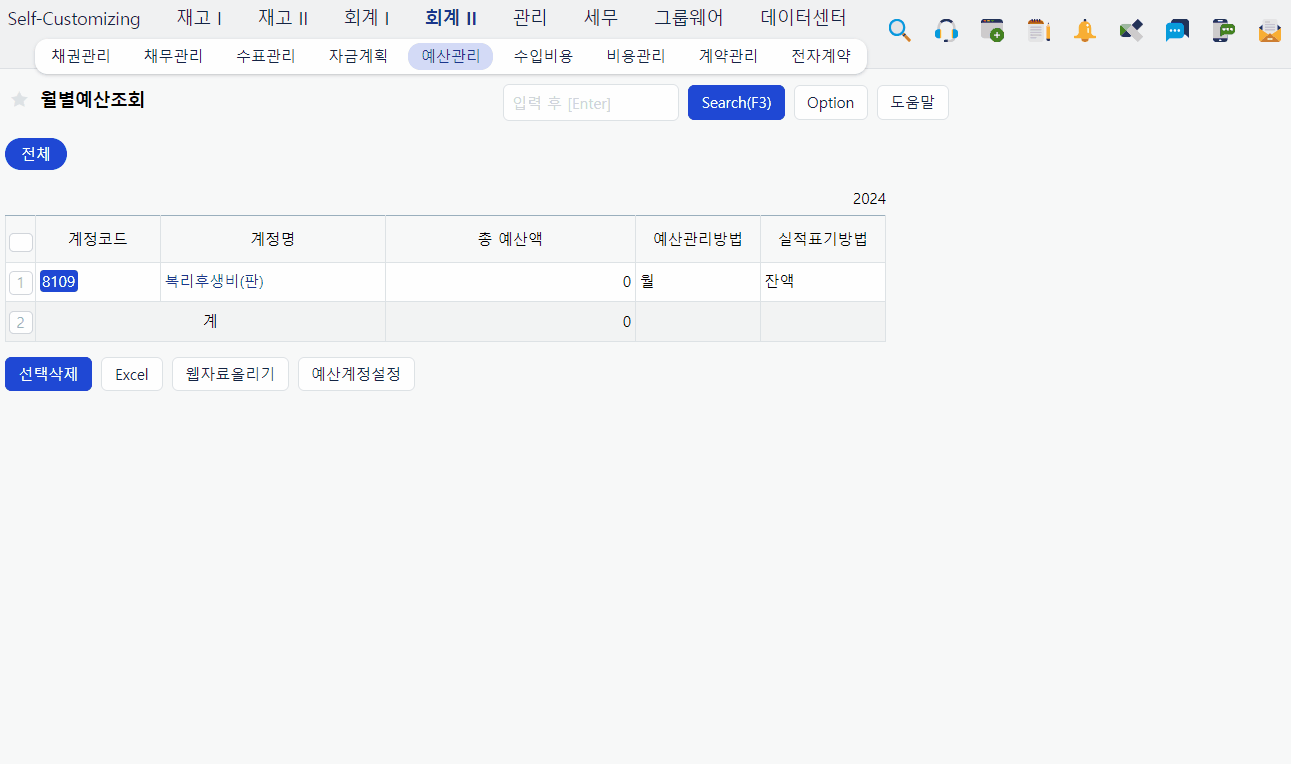
Task: Open the 복리후생비(판) account name link
Action: [x=214, y=282]
